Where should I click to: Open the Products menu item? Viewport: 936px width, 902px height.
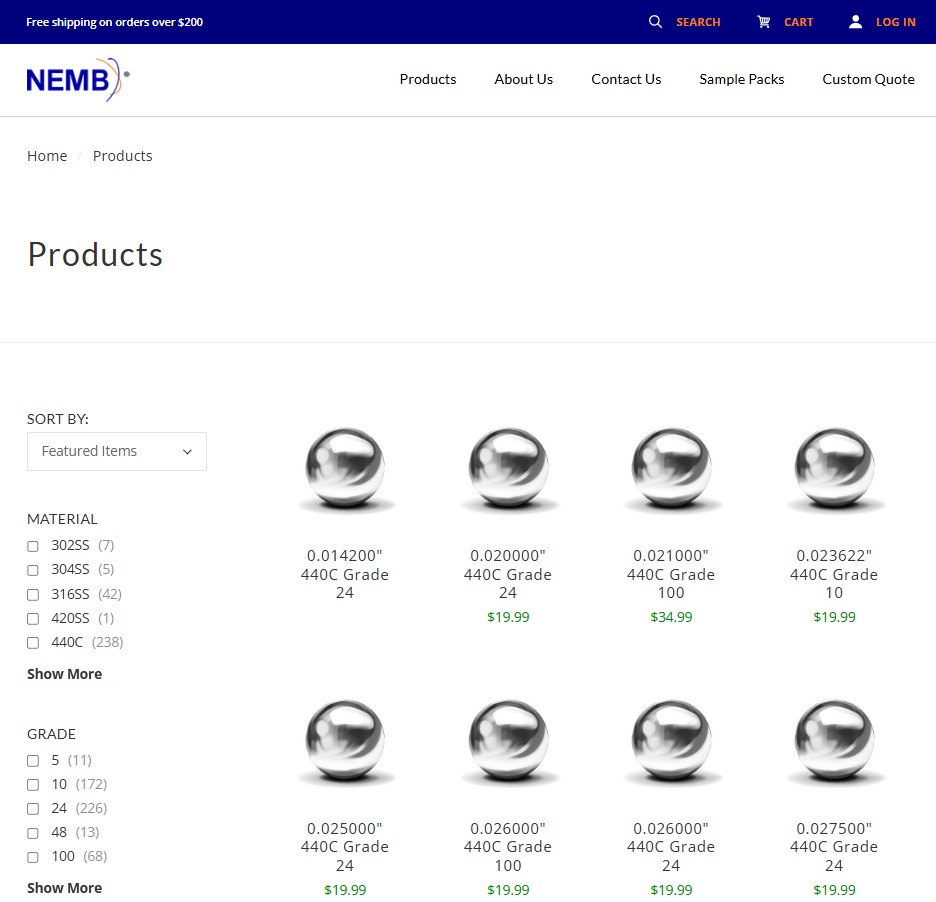(428, 79)
